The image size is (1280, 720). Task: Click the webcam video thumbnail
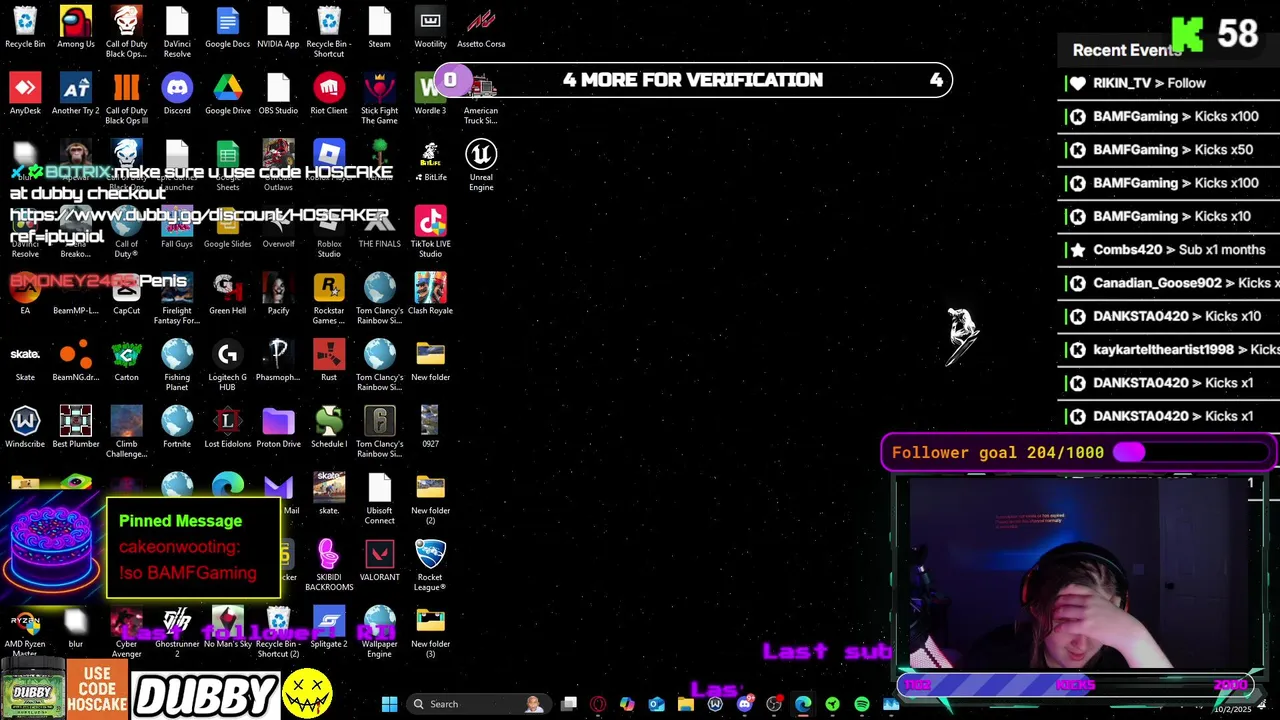click(1079, 572)
